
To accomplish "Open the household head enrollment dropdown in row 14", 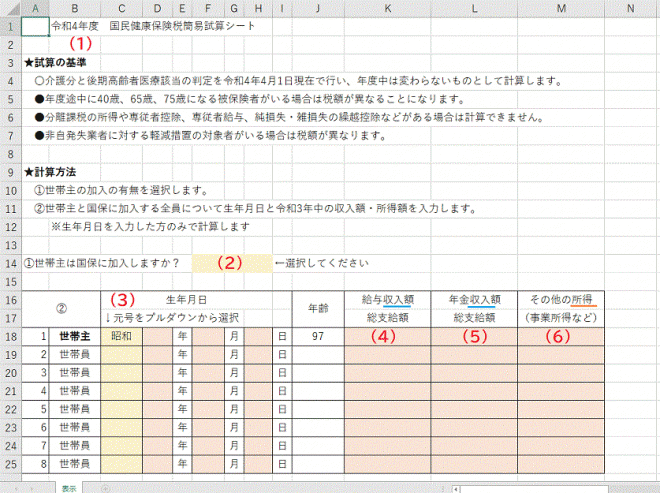I will [230, 264].
